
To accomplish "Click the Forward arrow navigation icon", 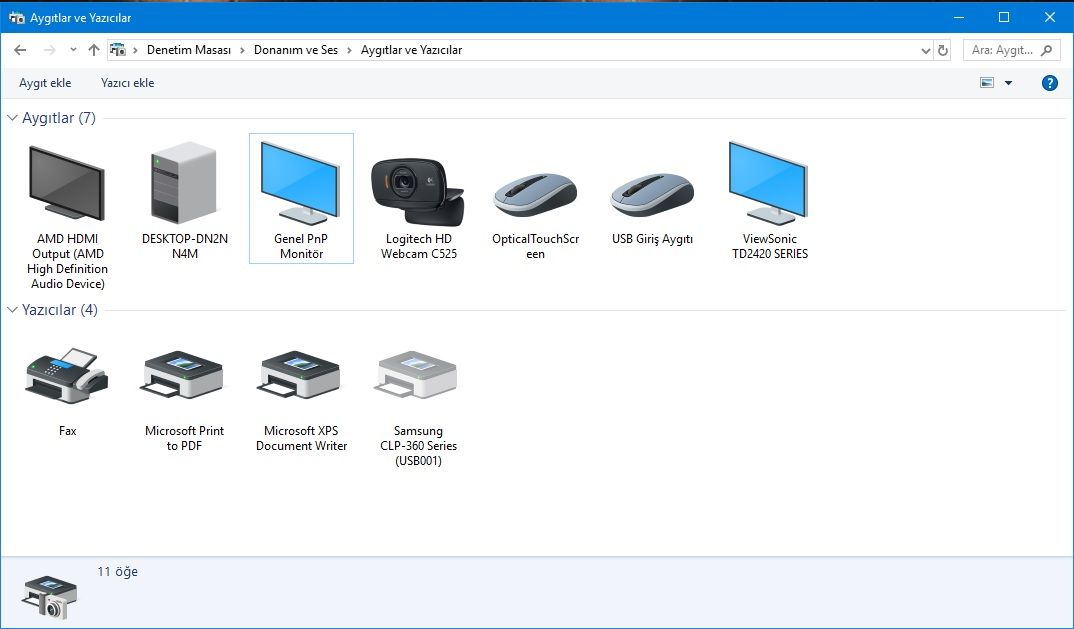I will (x=49, y=50).
